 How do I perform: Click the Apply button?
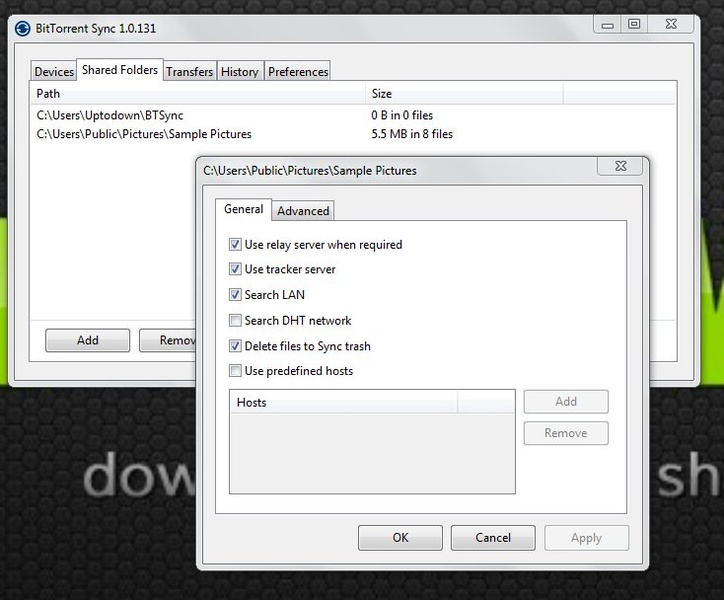click(x=586, y=538)
